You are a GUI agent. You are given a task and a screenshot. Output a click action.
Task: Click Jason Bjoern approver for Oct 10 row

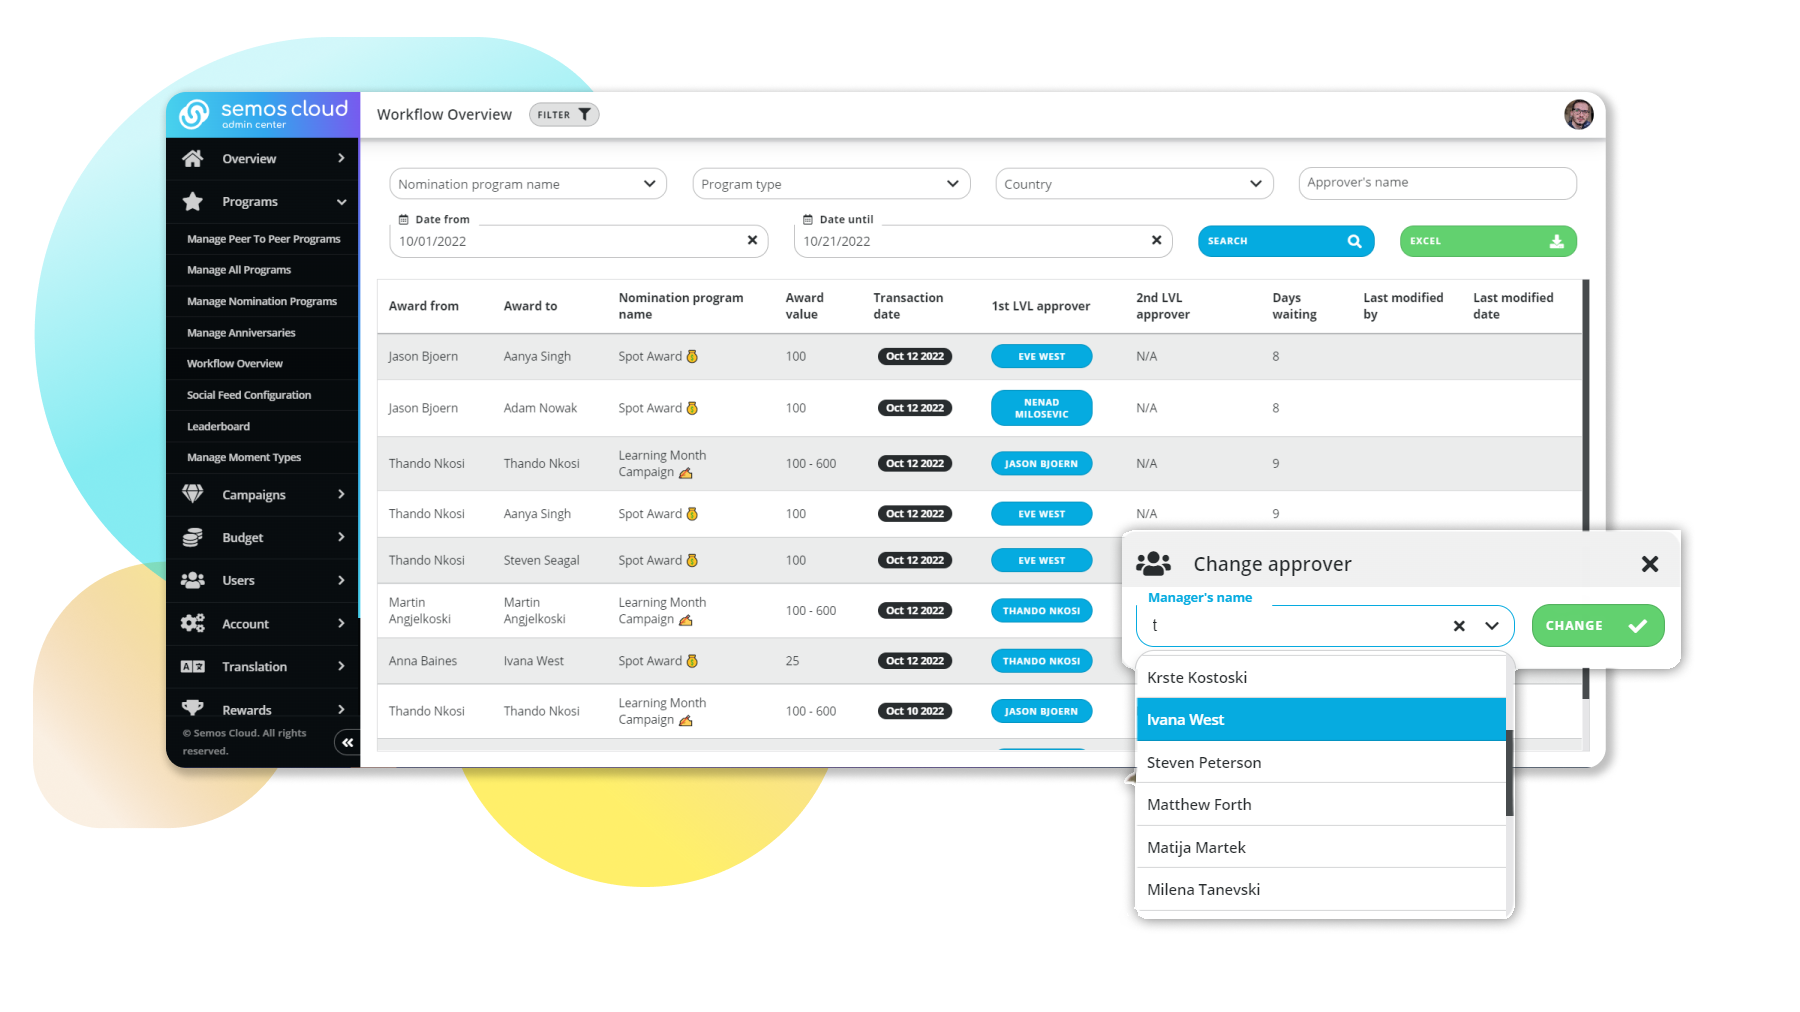pyautogui.click(x=1041, y=711)
